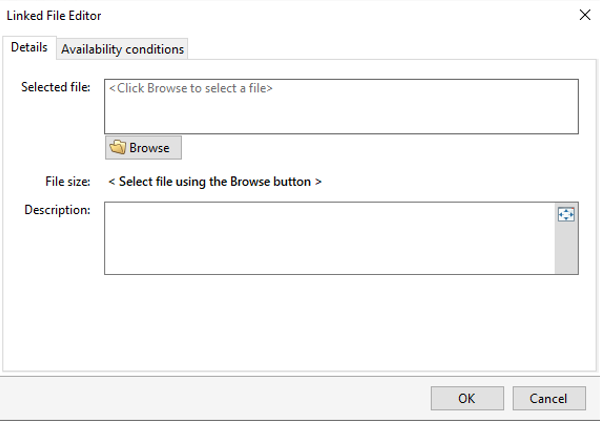The width and height of the screenshot is (600, 421).
Task: Click the 'Select file using the Browse button' text
Action: coord(215,181)
